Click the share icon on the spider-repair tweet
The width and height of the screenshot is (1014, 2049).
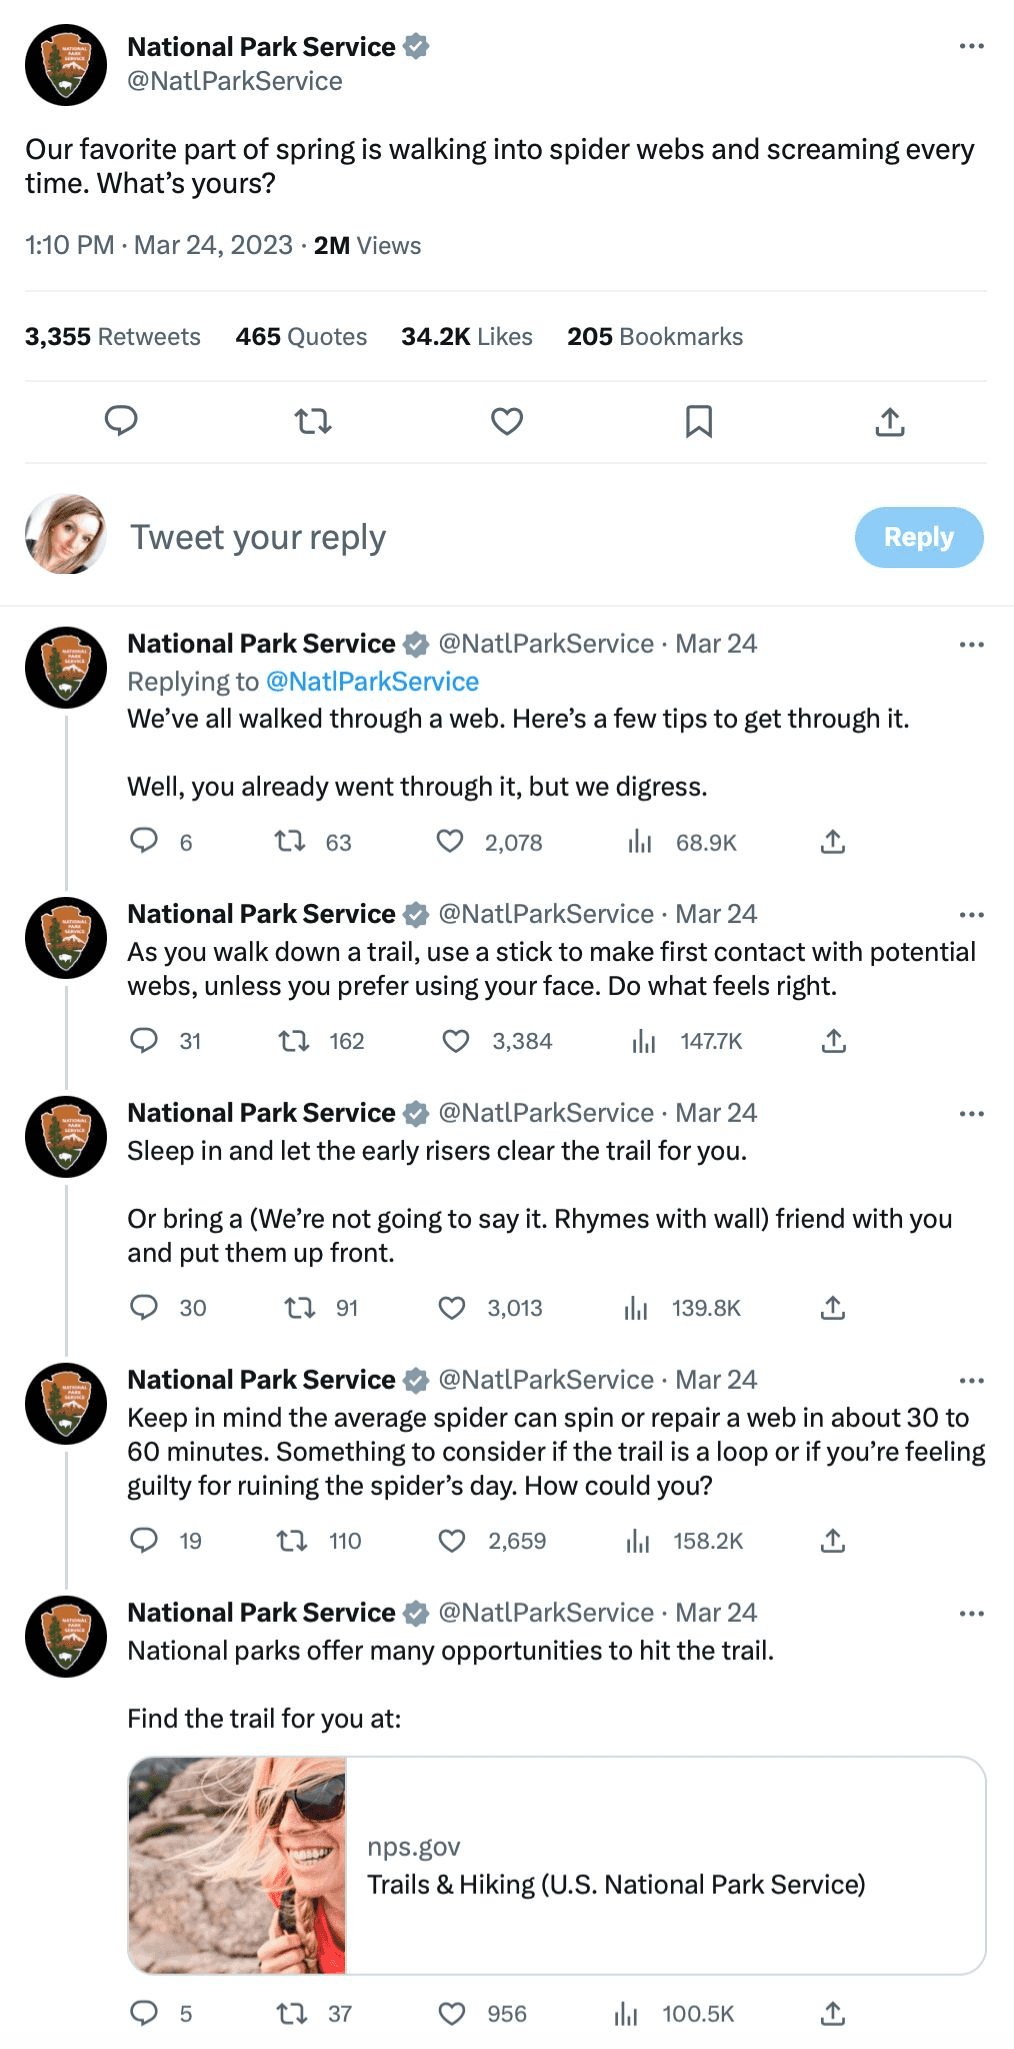point(834,1540)
